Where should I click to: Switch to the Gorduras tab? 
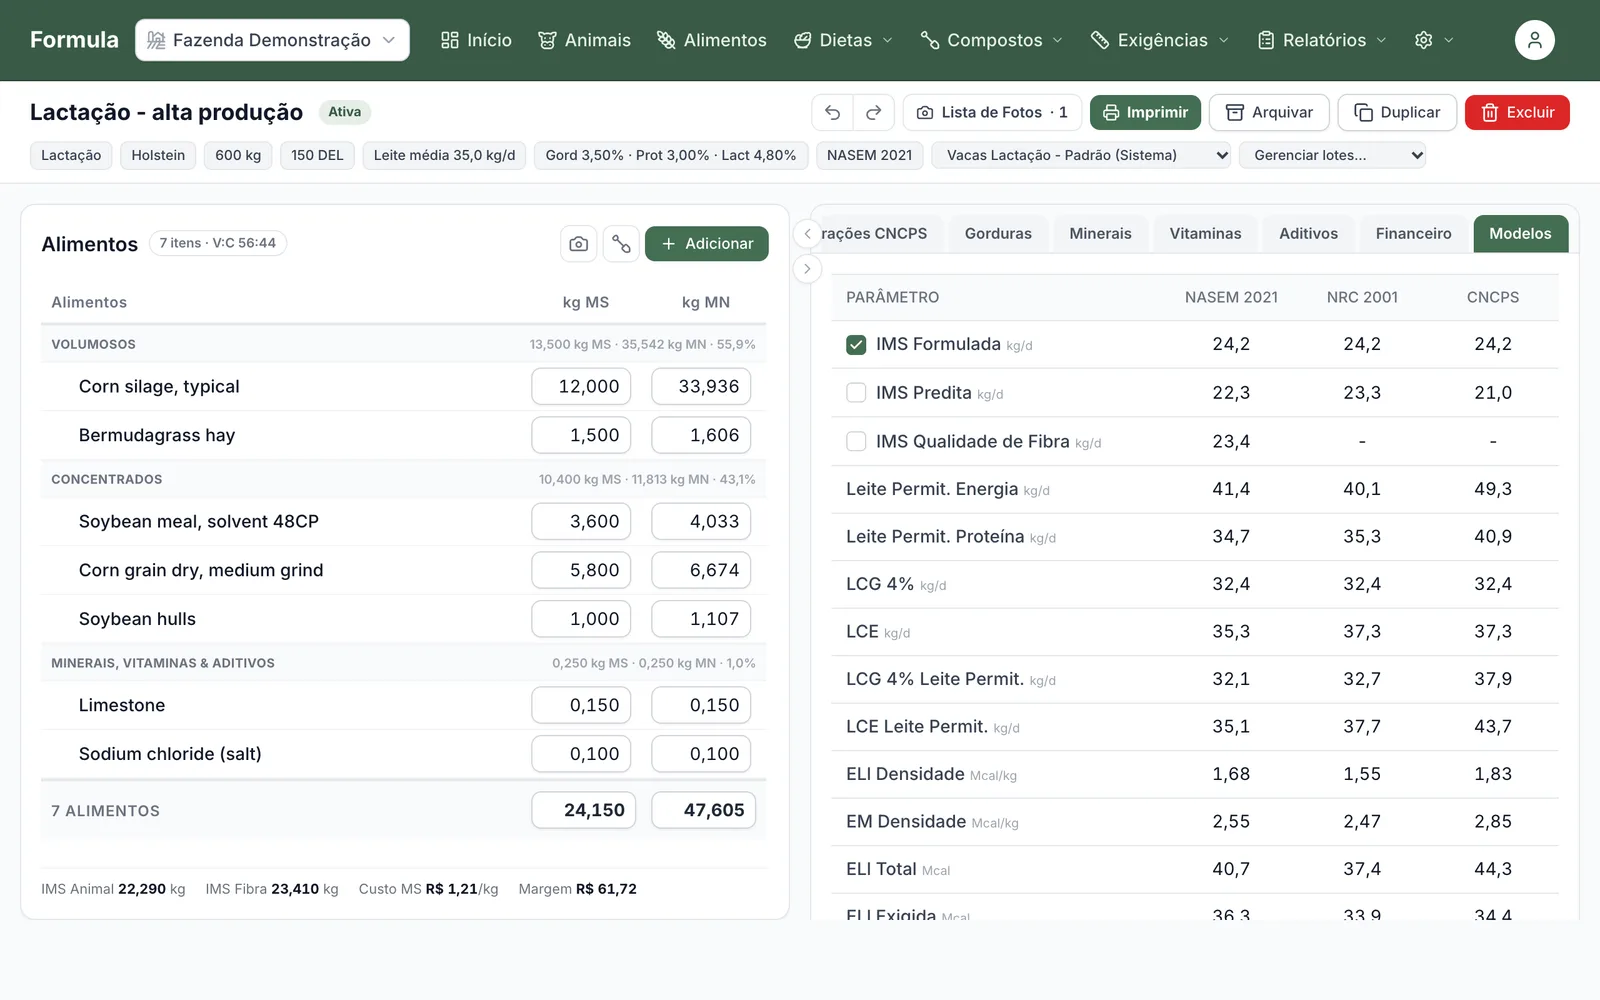998,234
